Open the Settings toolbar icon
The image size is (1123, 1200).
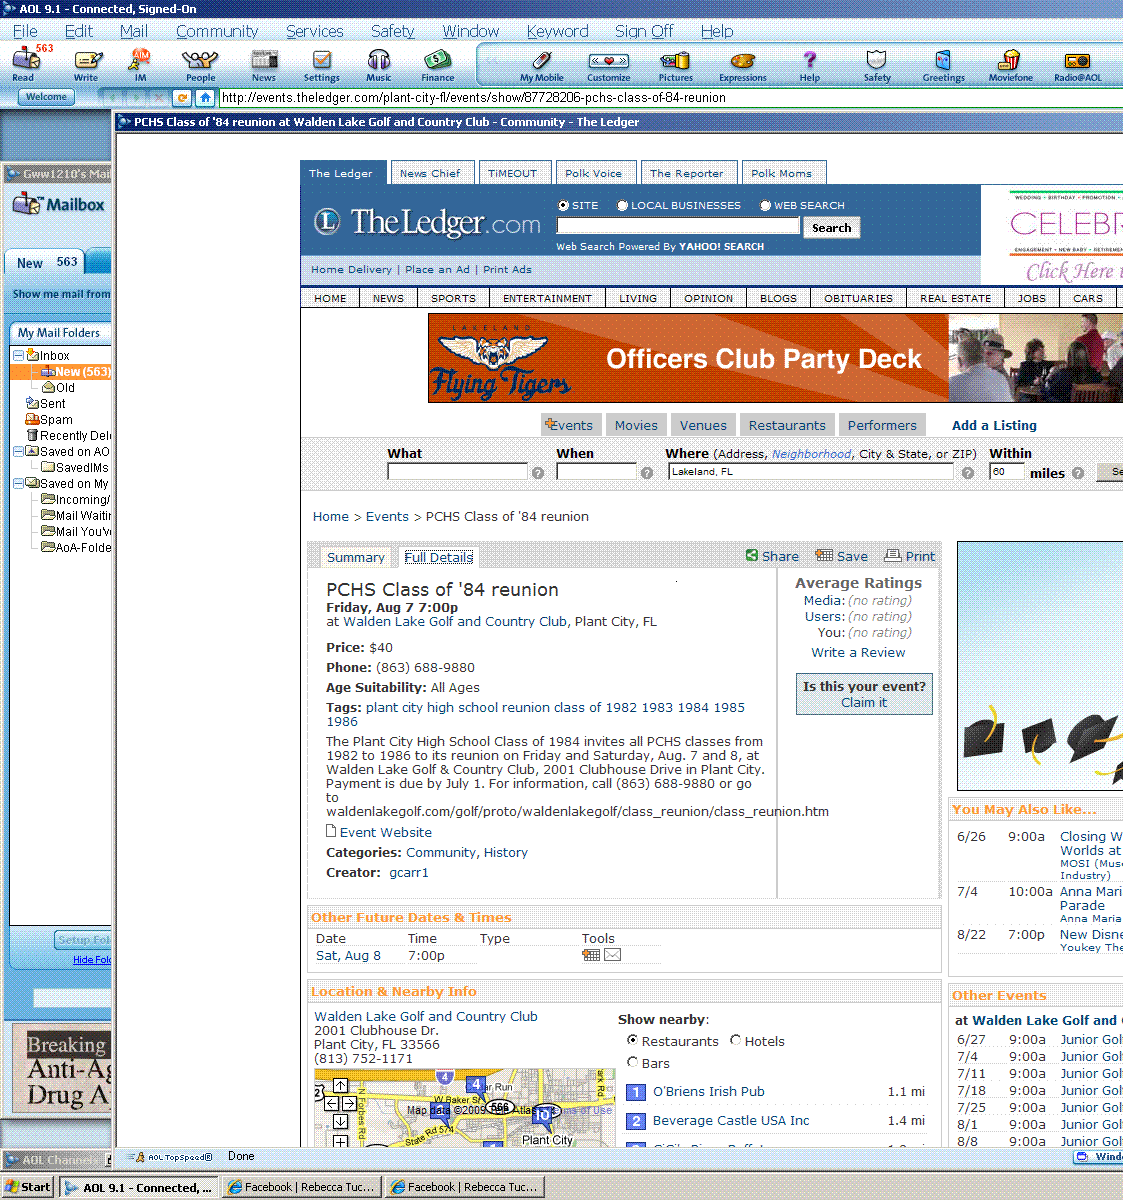(x=322, y=64)
